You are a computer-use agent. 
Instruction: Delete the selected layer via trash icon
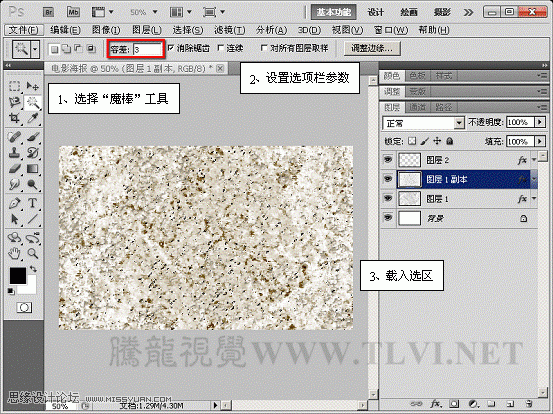point(528,404)
